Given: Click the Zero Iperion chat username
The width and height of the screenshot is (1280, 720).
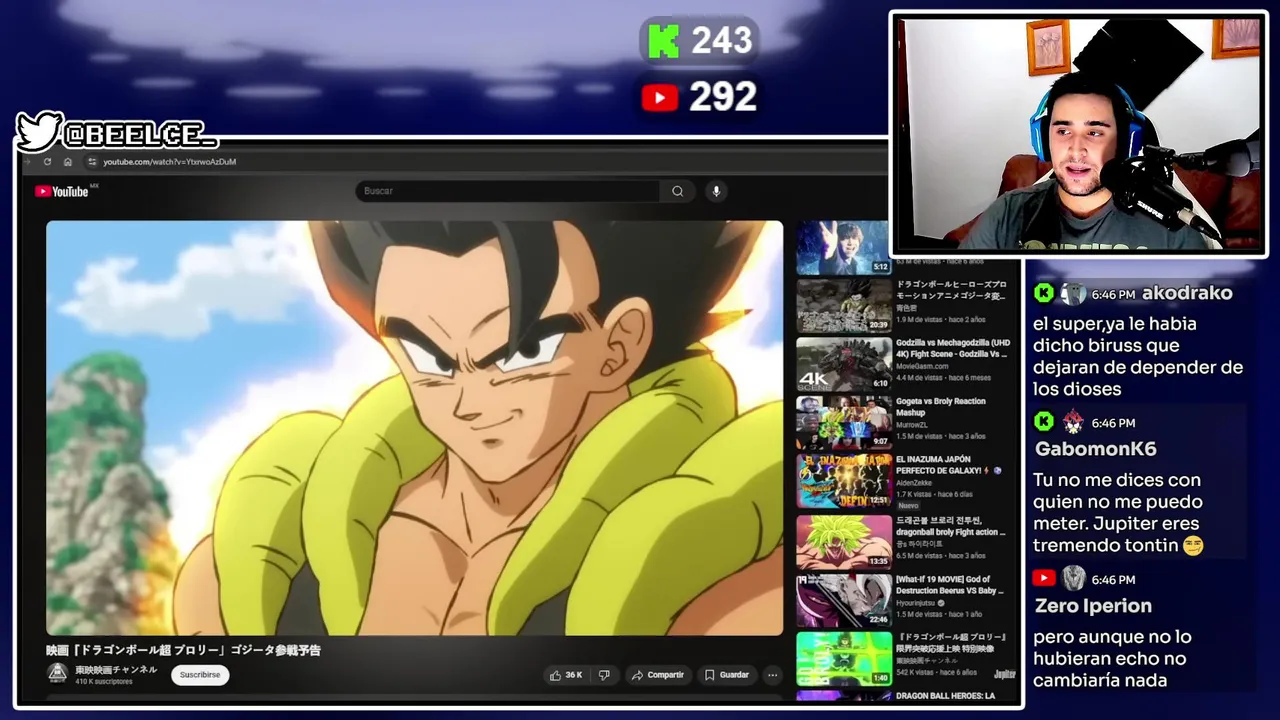Looking at the screenshot, I should click(x=1093, y=606).
